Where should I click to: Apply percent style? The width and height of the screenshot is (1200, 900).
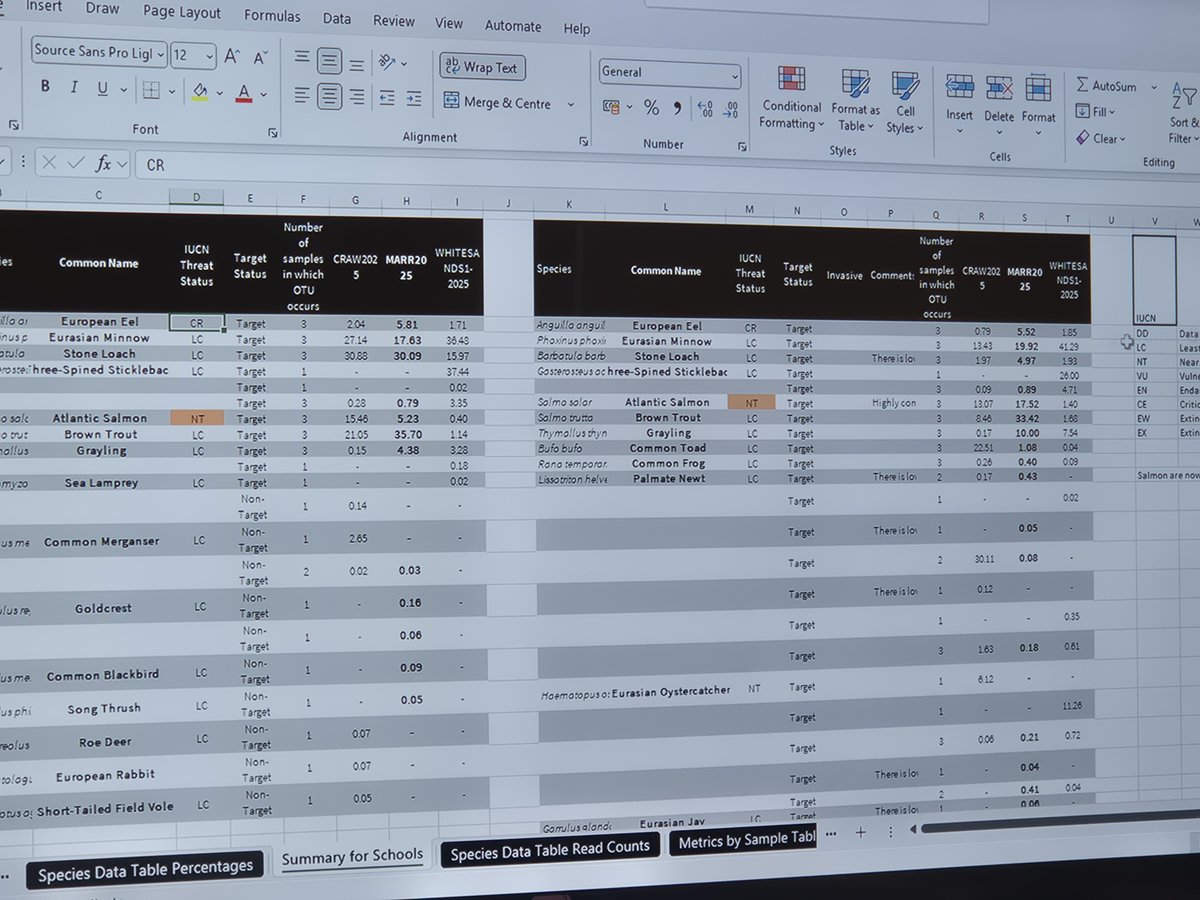(651, 107)
